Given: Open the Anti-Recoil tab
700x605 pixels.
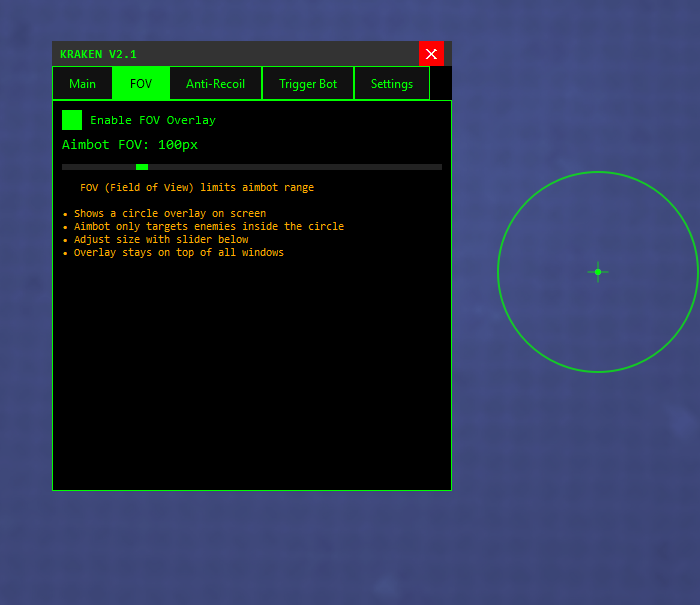Looking at the screenshot, I should click(x=215, y=84).
